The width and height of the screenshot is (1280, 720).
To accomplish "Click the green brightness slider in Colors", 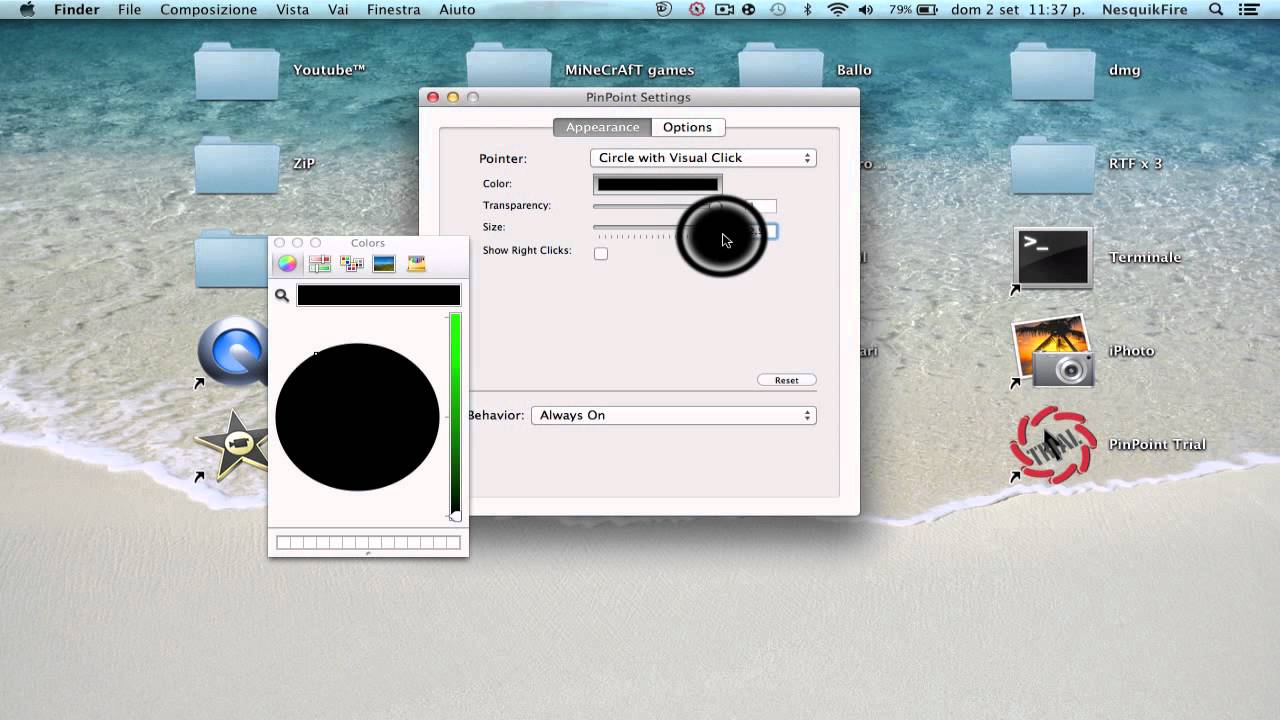I will pyautogui.click(x=455, y=416).
